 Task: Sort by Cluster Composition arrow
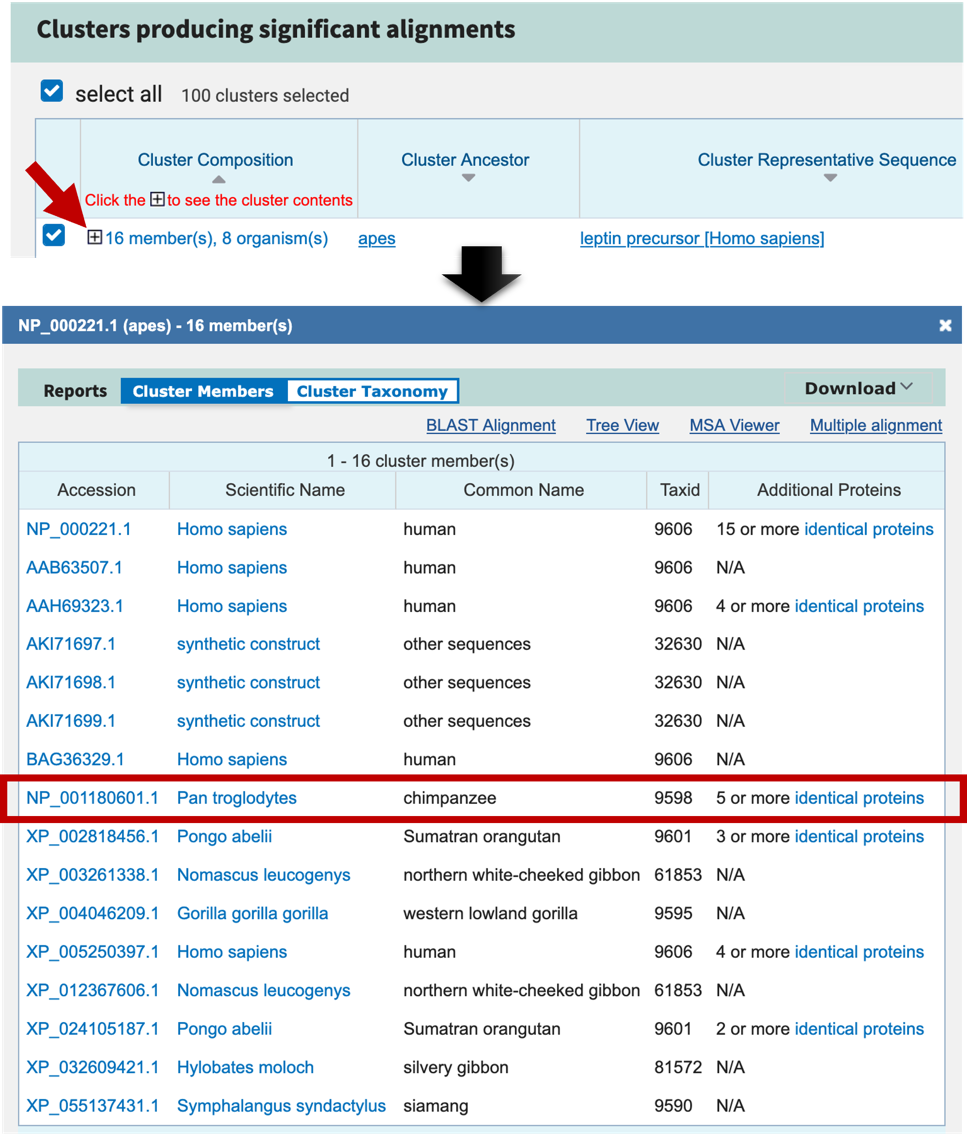(x=217, y=179)
